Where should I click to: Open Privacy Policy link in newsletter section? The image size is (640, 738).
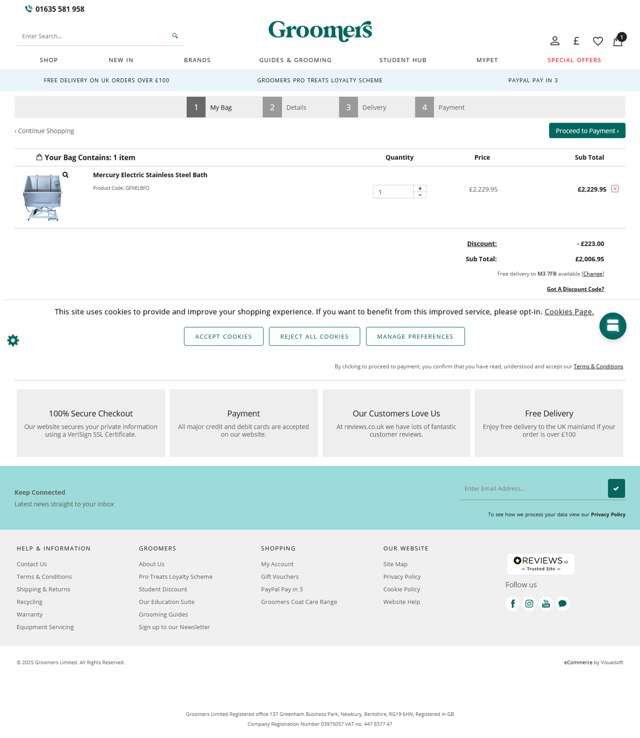[x=608, y=514]
